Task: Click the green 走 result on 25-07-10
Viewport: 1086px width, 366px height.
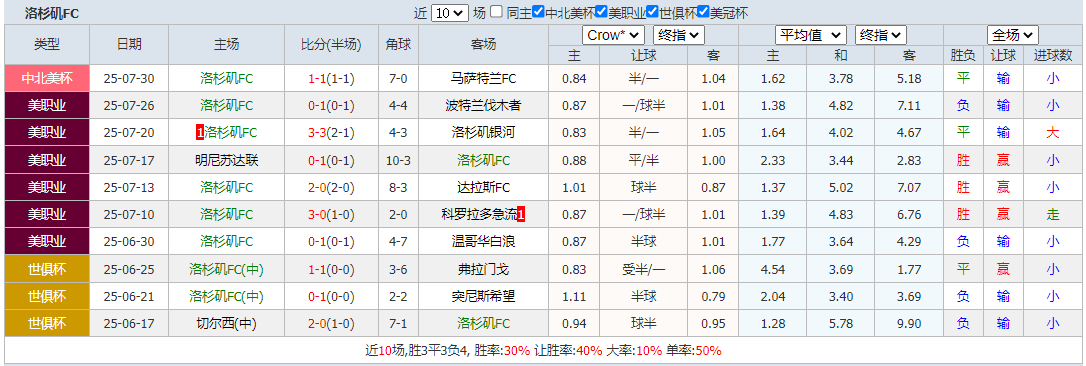Action: coord(1053,214)
